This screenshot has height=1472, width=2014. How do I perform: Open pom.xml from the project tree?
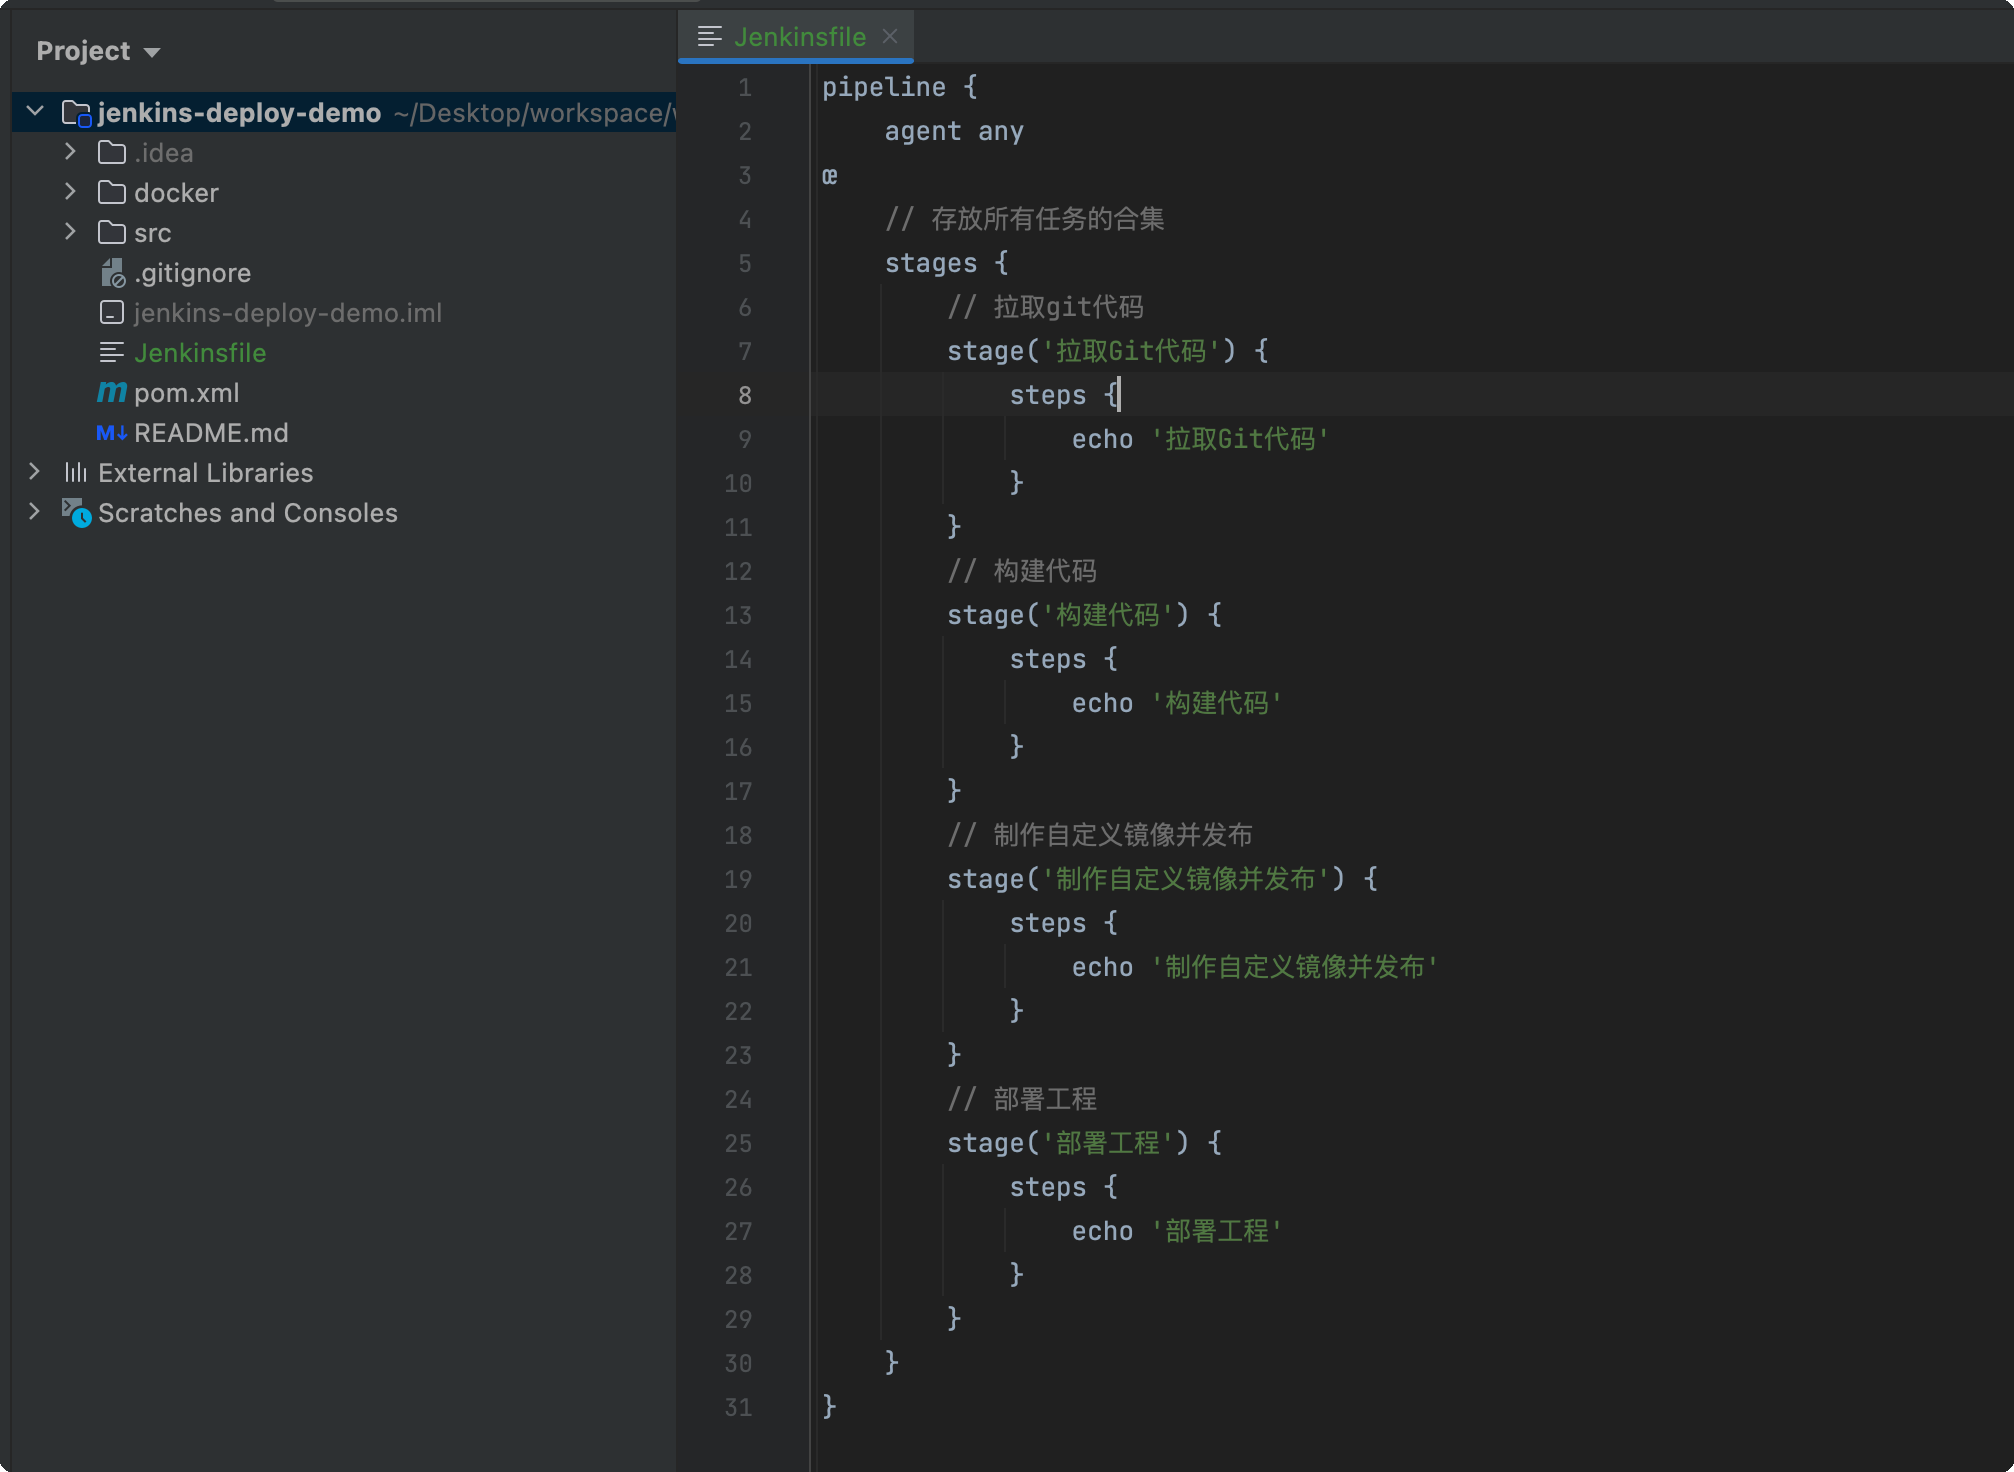pyautogui.click(x=187, y=392)
